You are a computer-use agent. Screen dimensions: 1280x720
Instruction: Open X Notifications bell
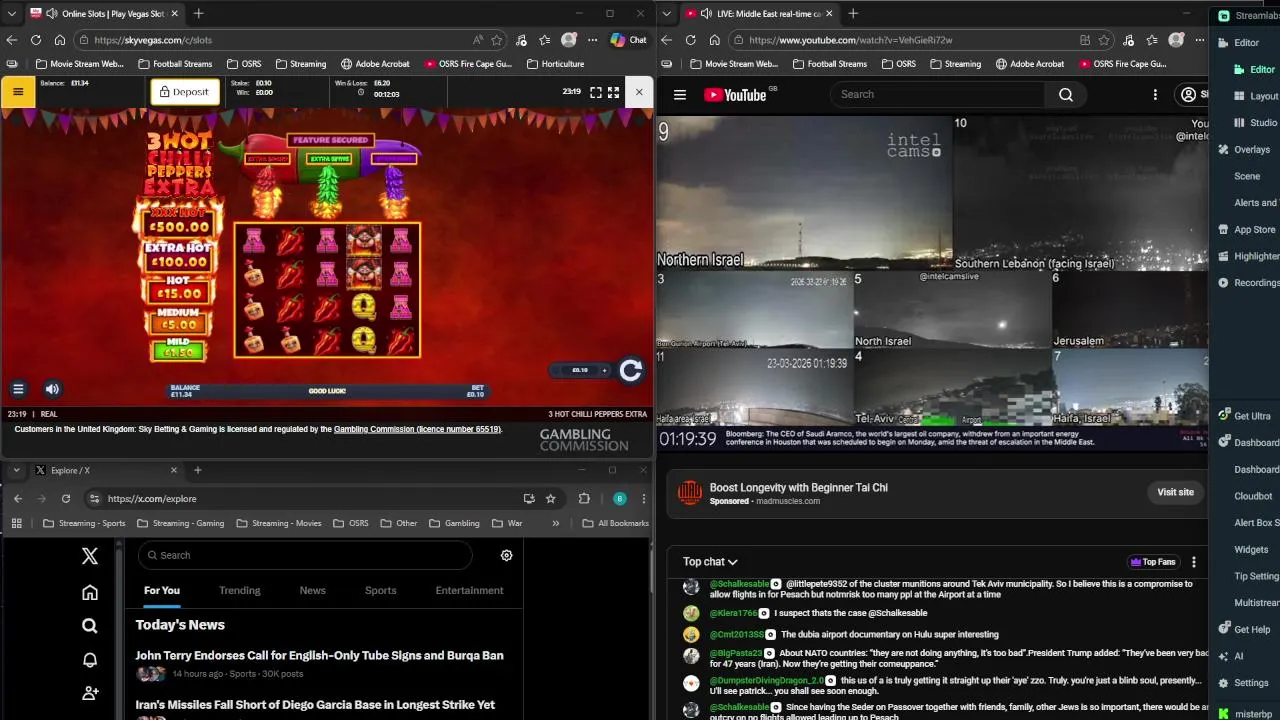tap(90, 660)
